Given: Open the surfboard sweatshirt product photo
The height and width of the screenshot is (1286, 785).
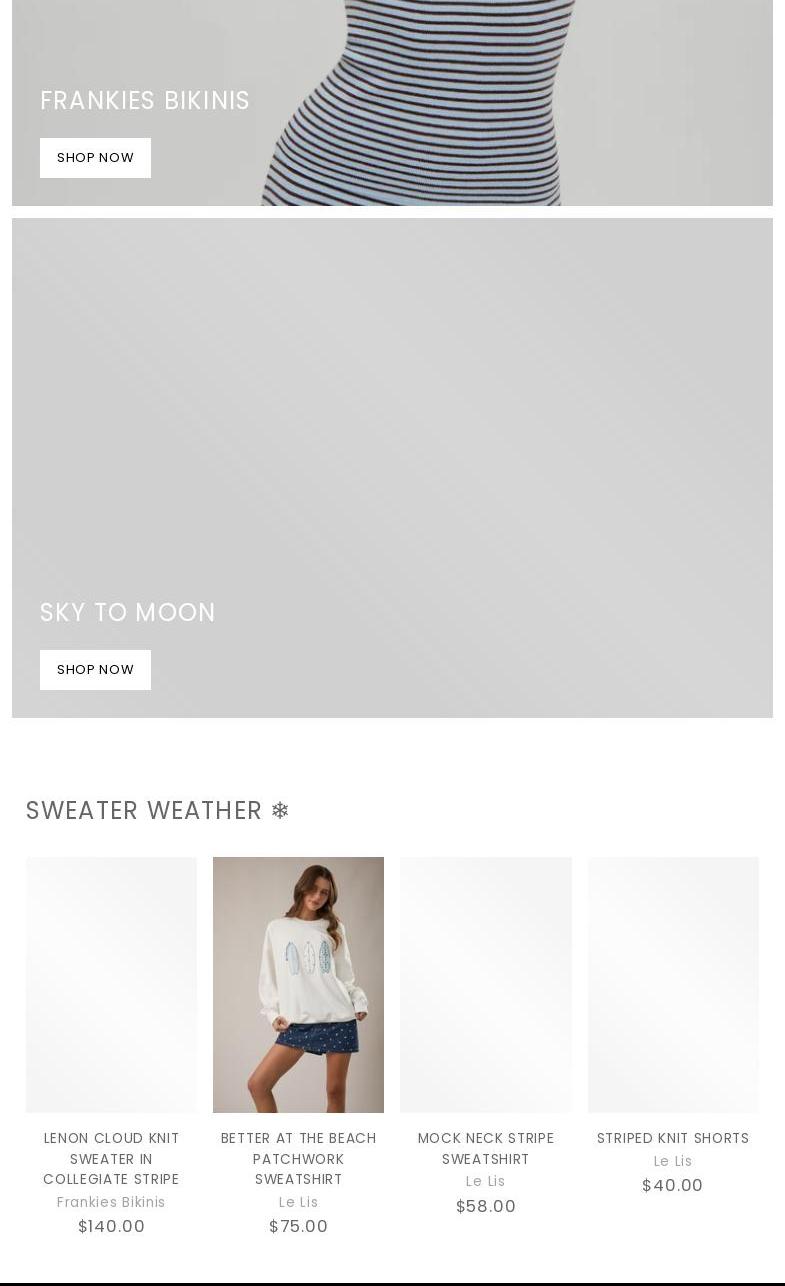Looking at the screenshot, I should tap(298, 985).
